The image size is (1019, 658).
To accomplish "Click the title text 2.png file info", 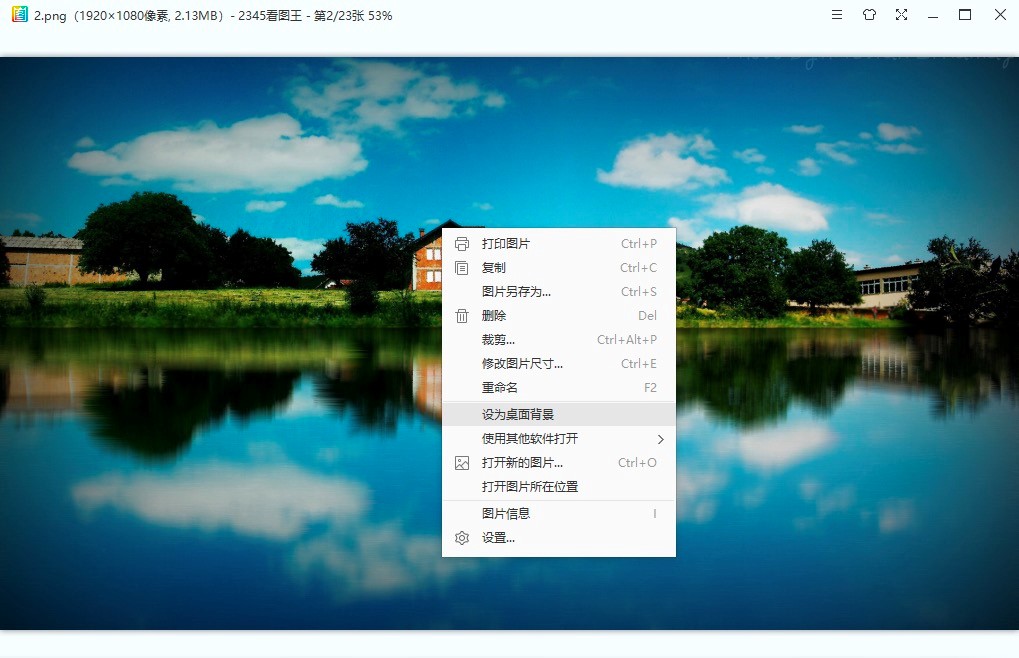I will click(213, 16).
